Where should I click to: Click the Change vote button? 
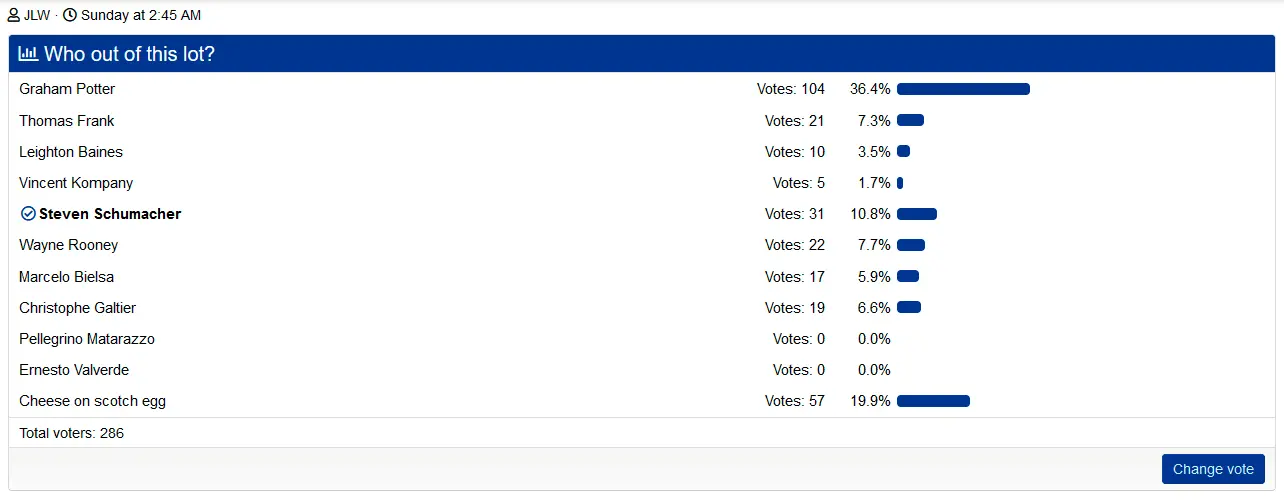click(x=1213, y=469)
